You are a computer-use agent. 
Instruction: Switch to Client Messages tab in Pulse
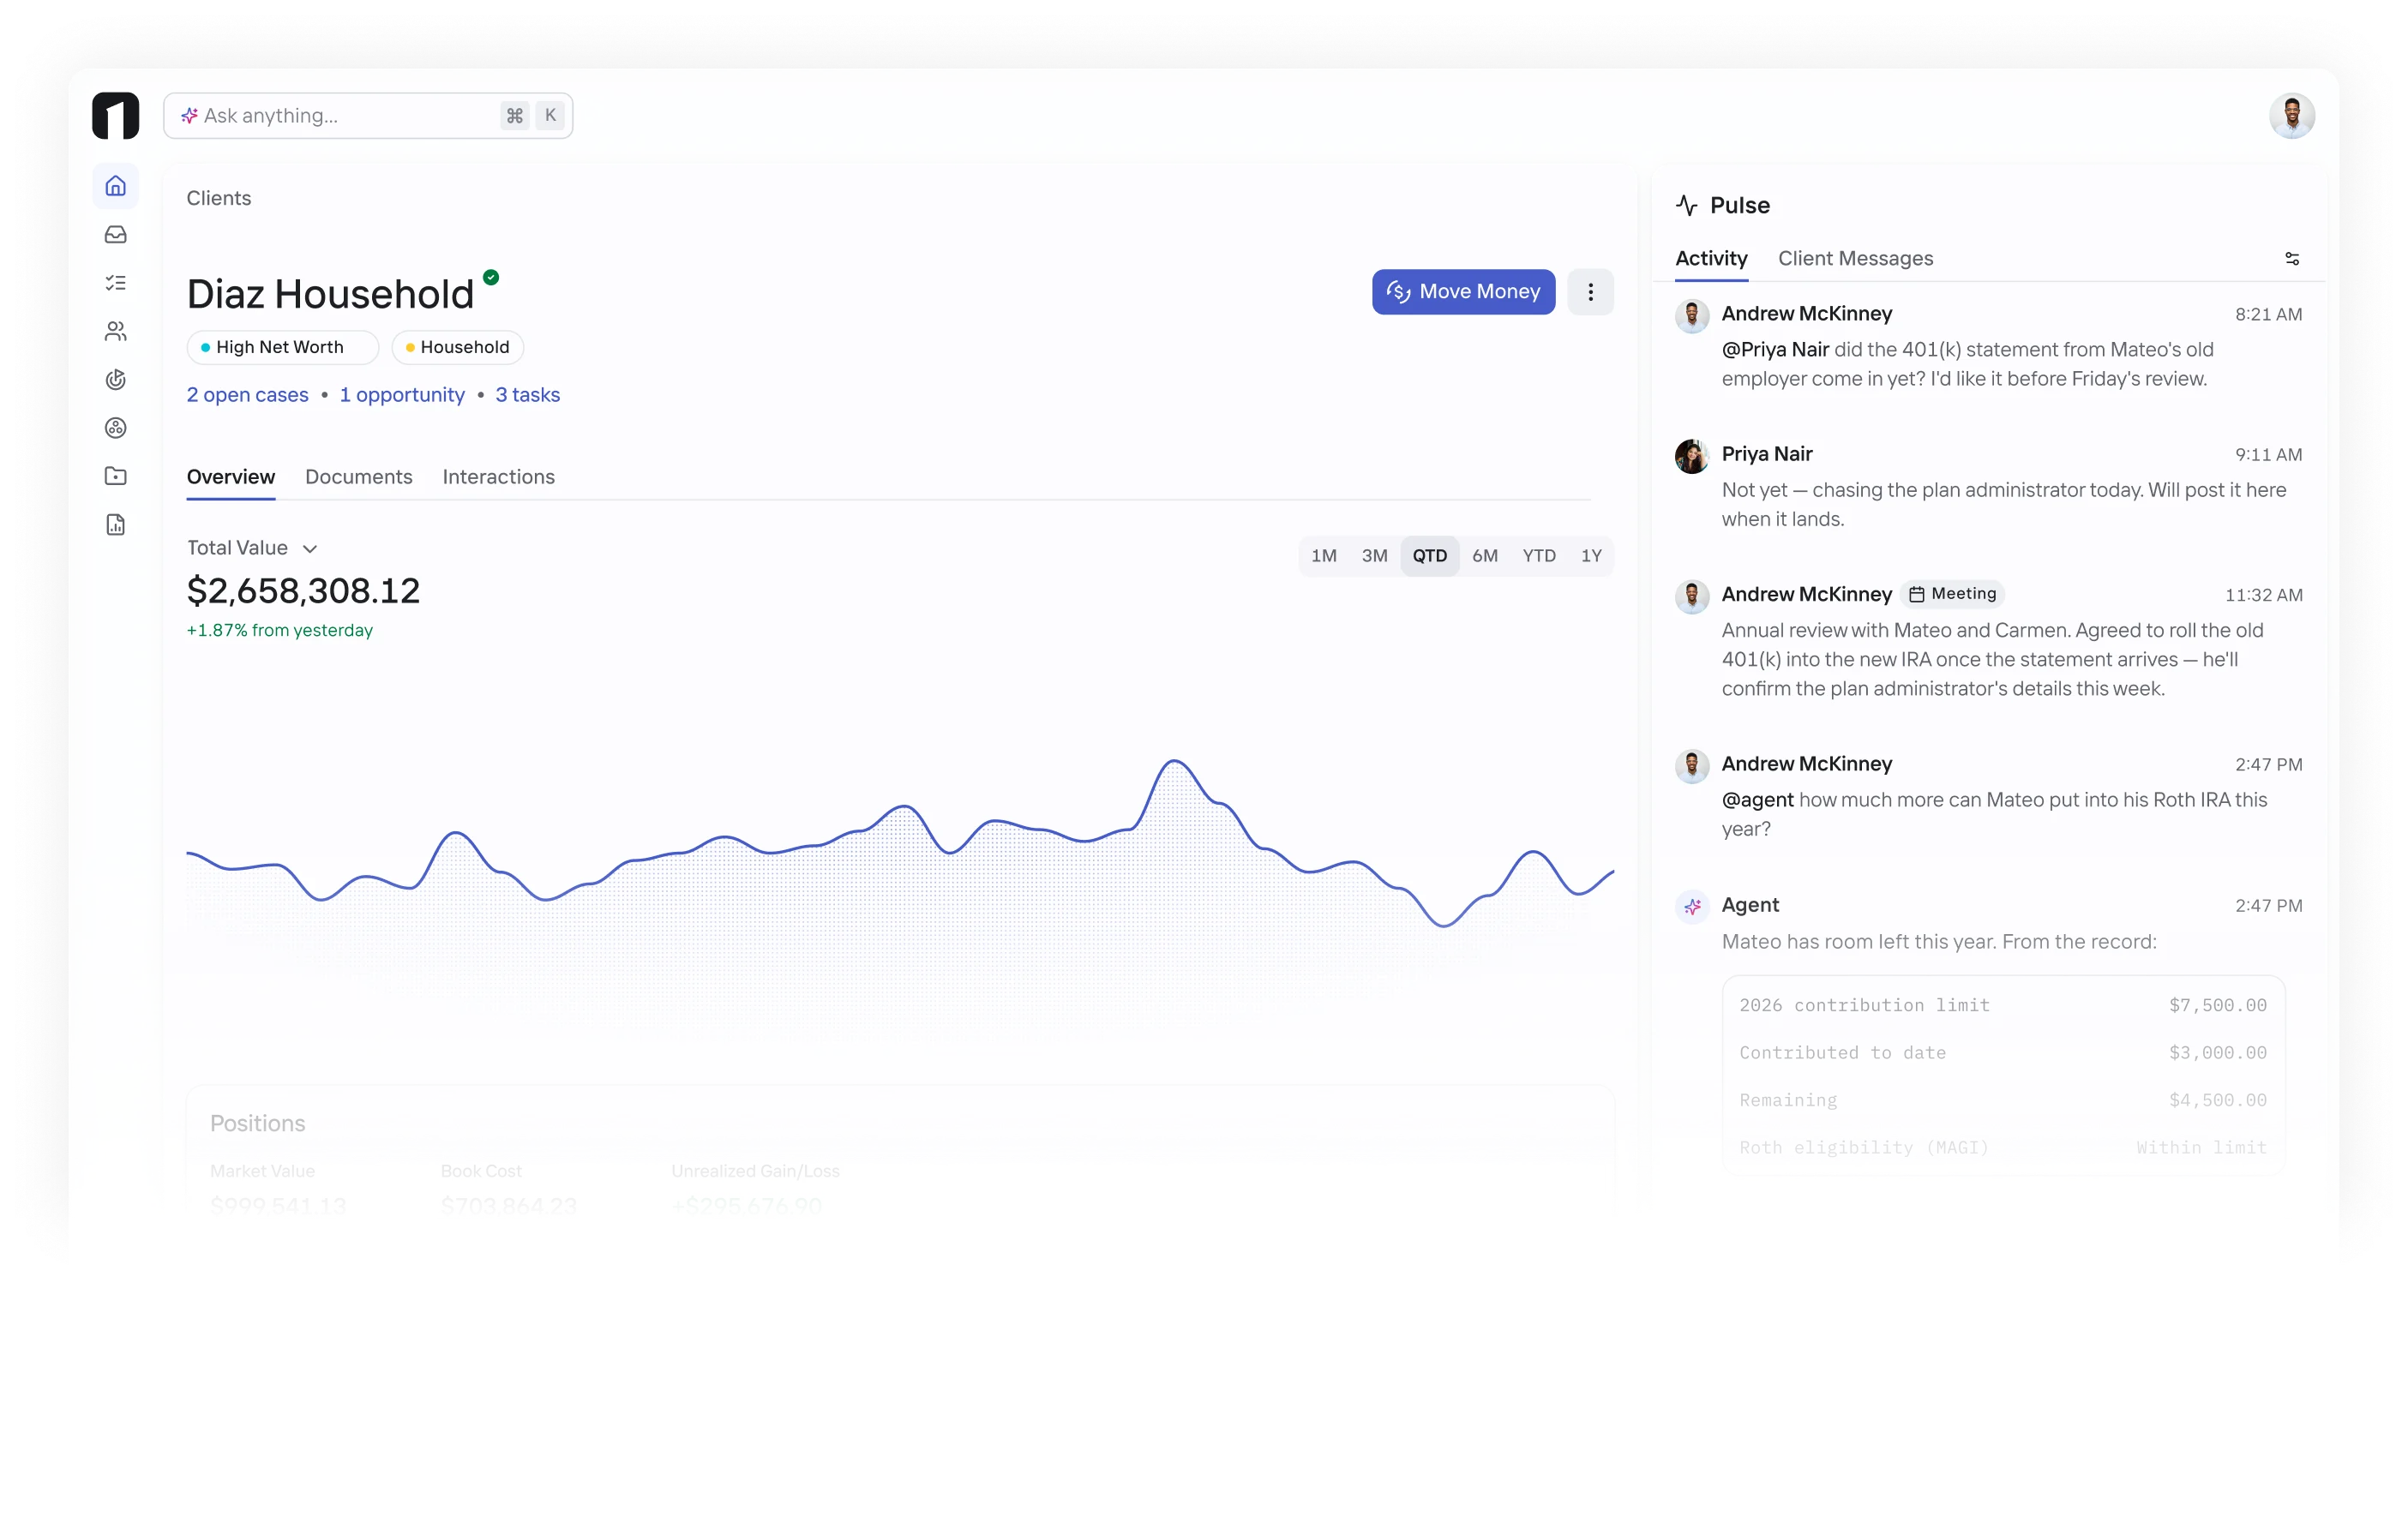1856,258
